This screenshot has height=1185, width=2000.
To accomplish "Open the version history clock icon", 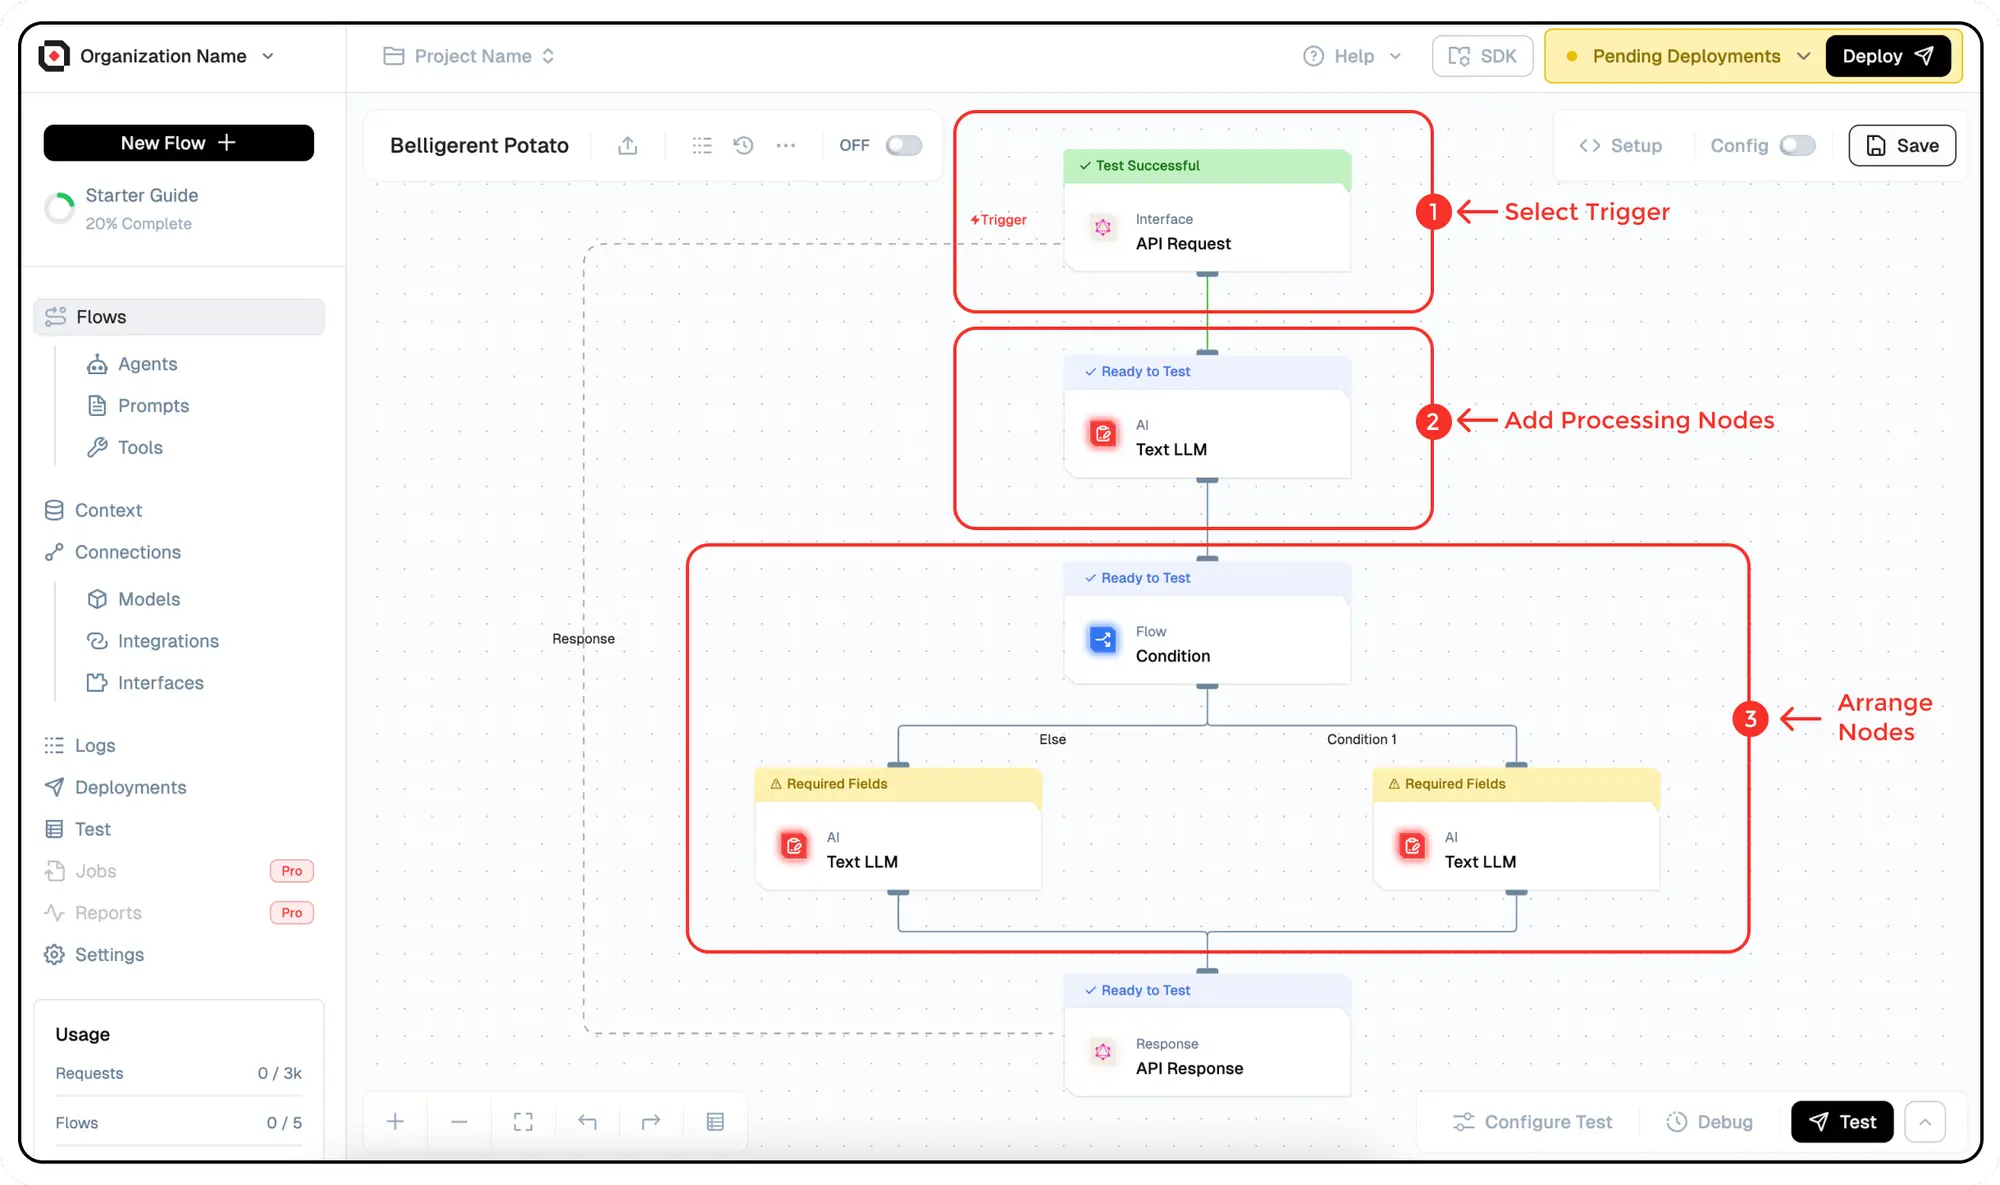I will tap(743, 146).
